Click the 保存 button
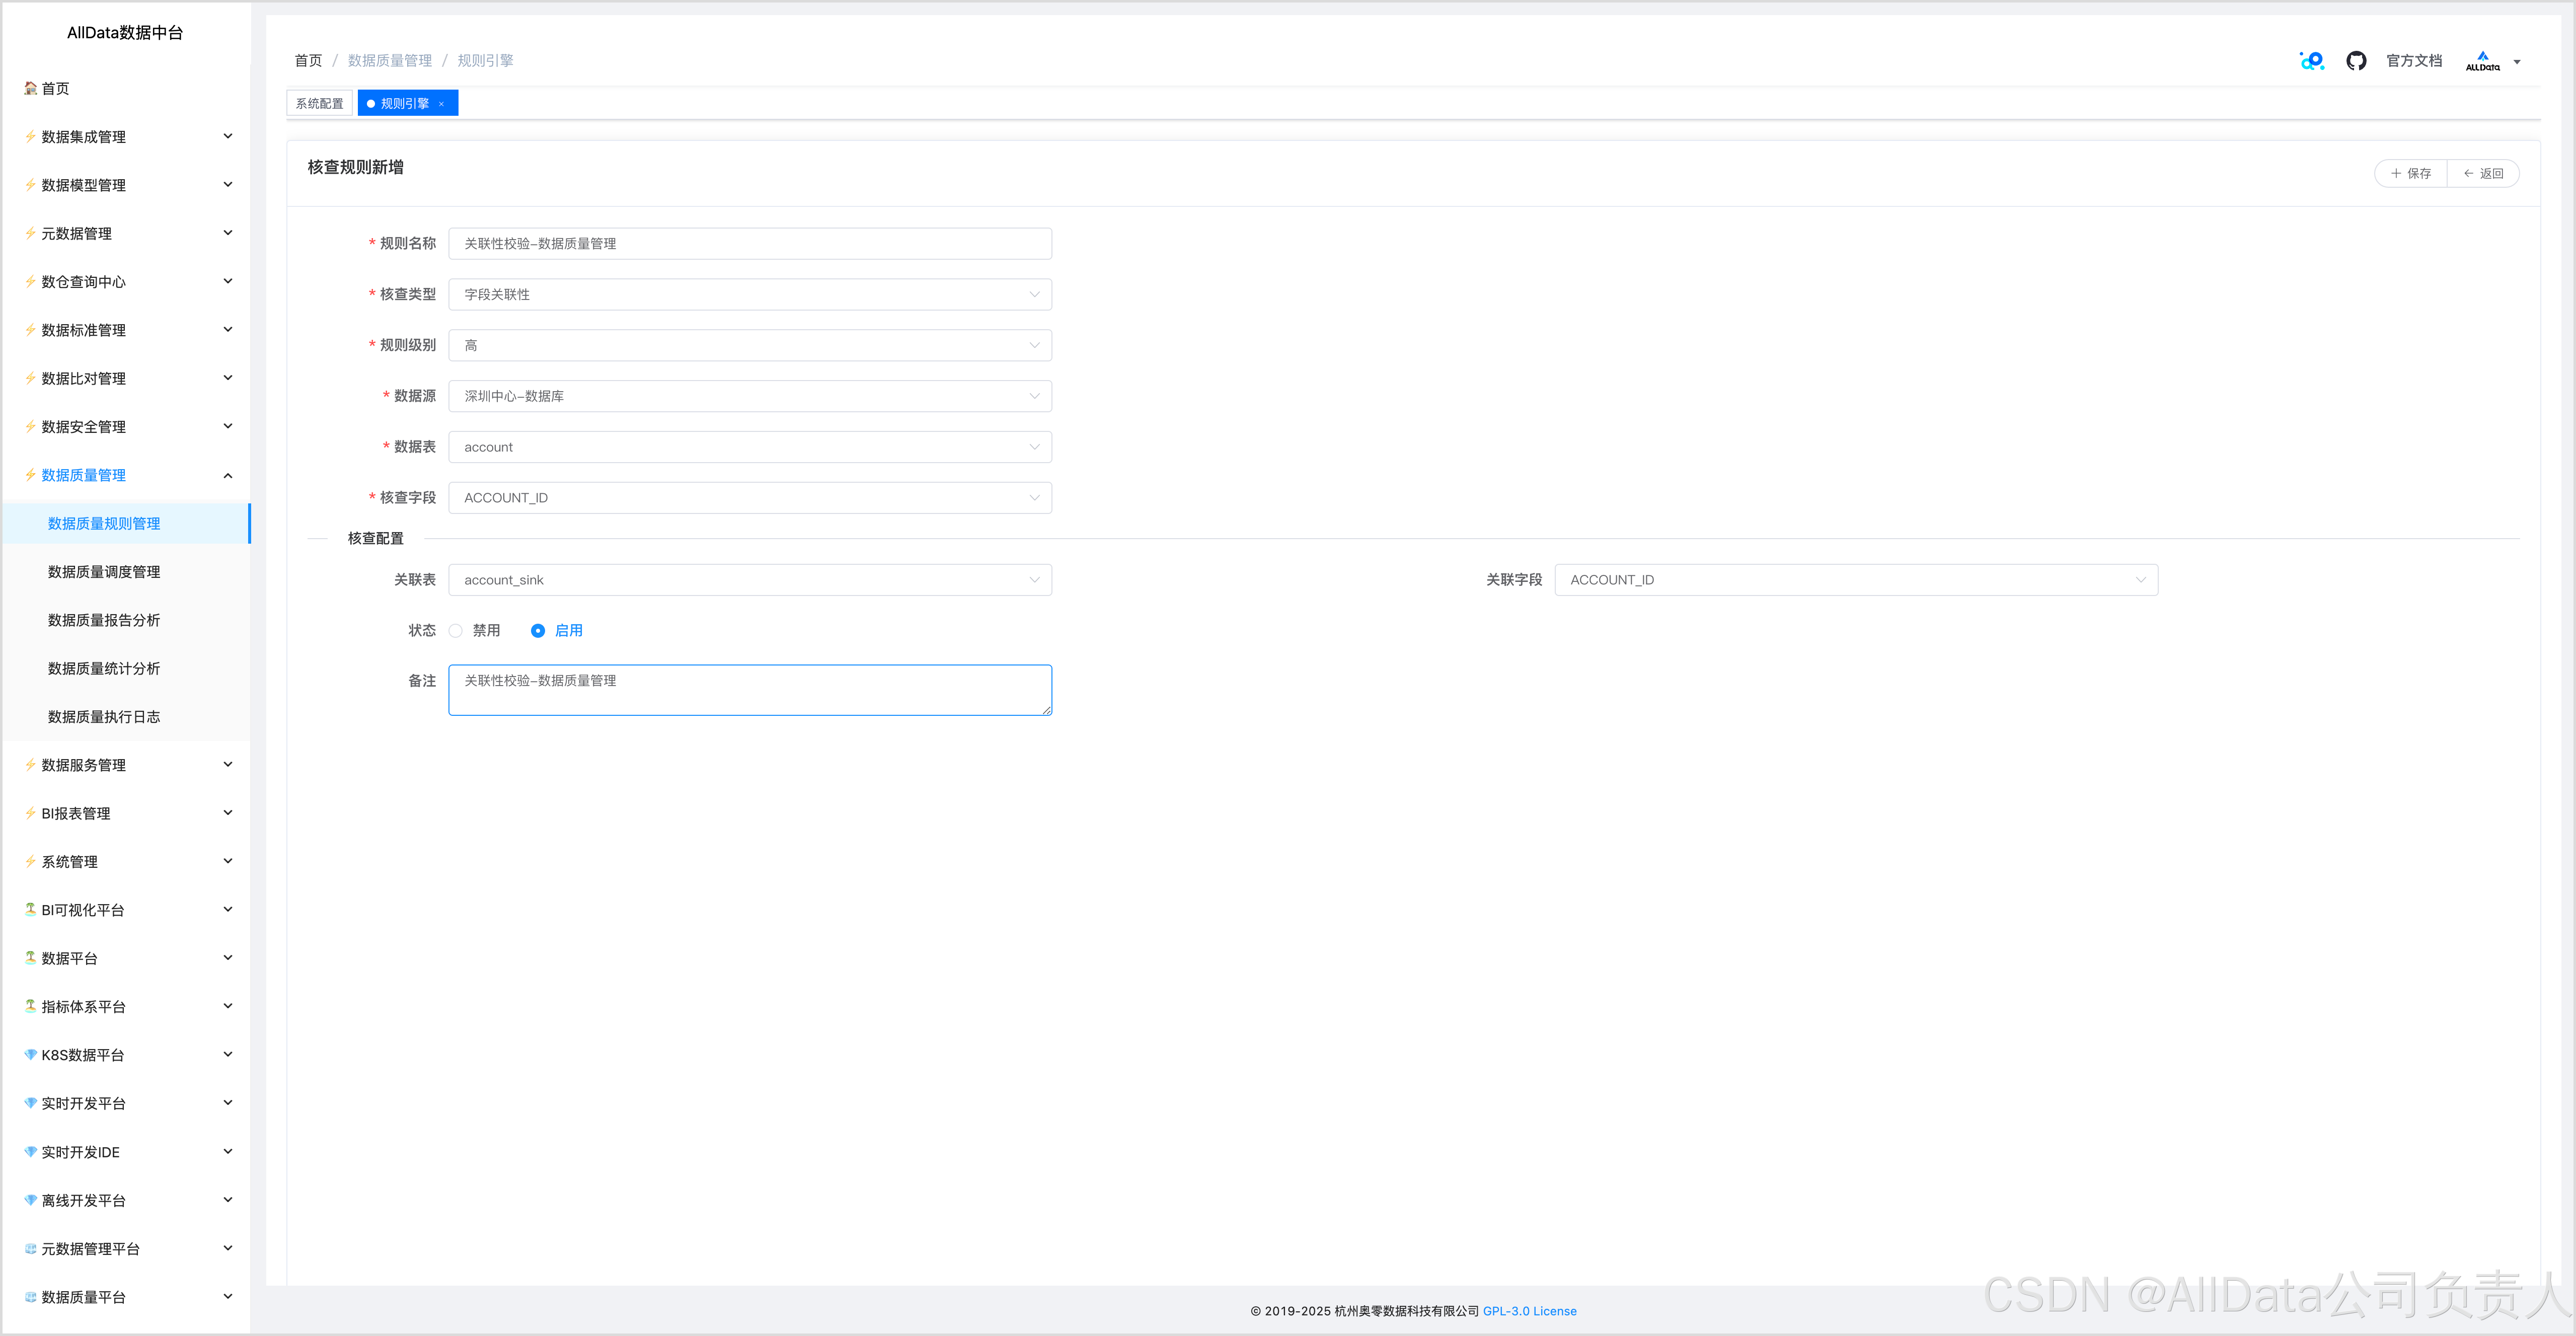 coord(2410,173)
